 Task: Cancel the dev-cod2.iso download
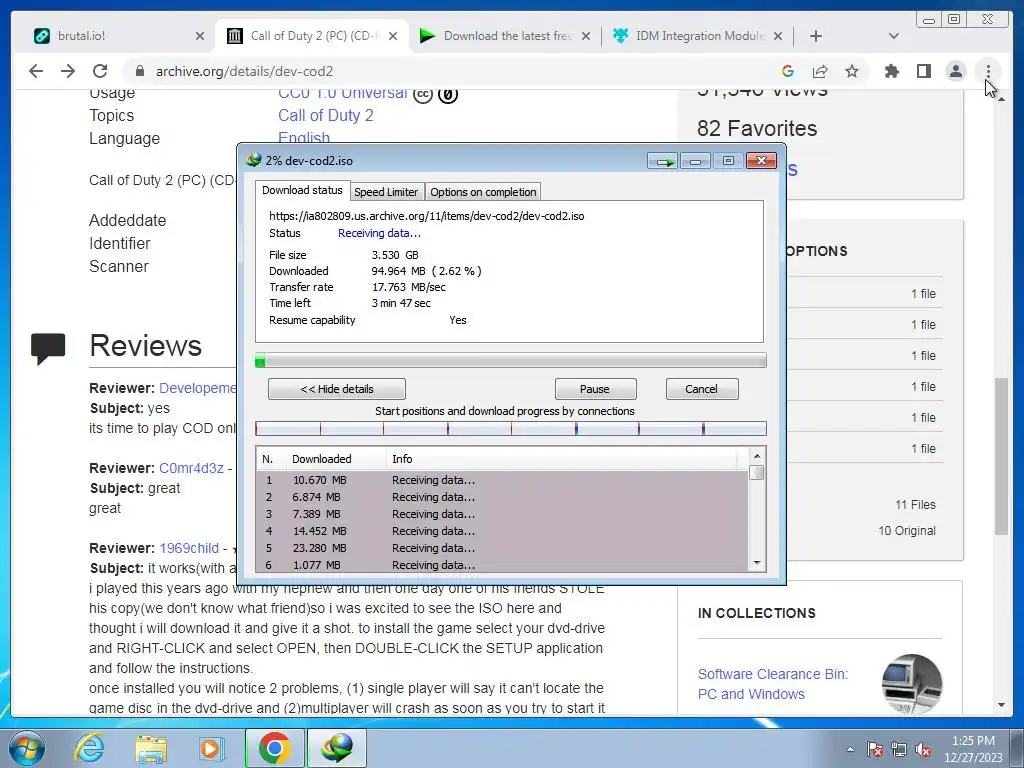tap(702, 389)
